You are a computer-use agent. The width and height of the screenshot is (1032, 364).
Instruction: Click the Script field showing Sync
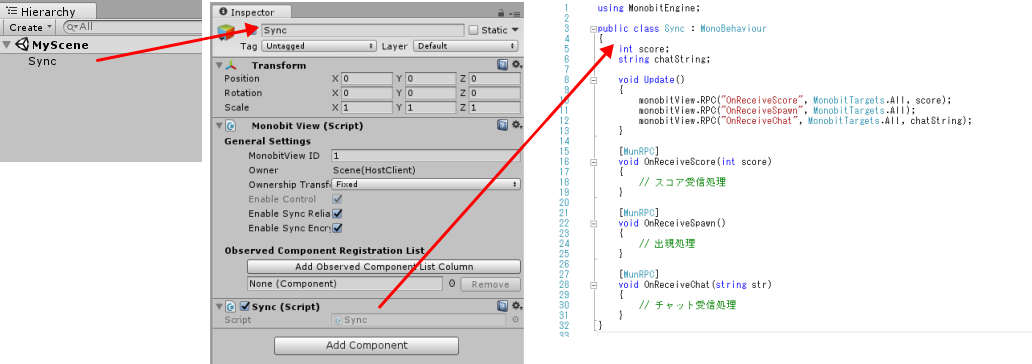pos(419,320)
